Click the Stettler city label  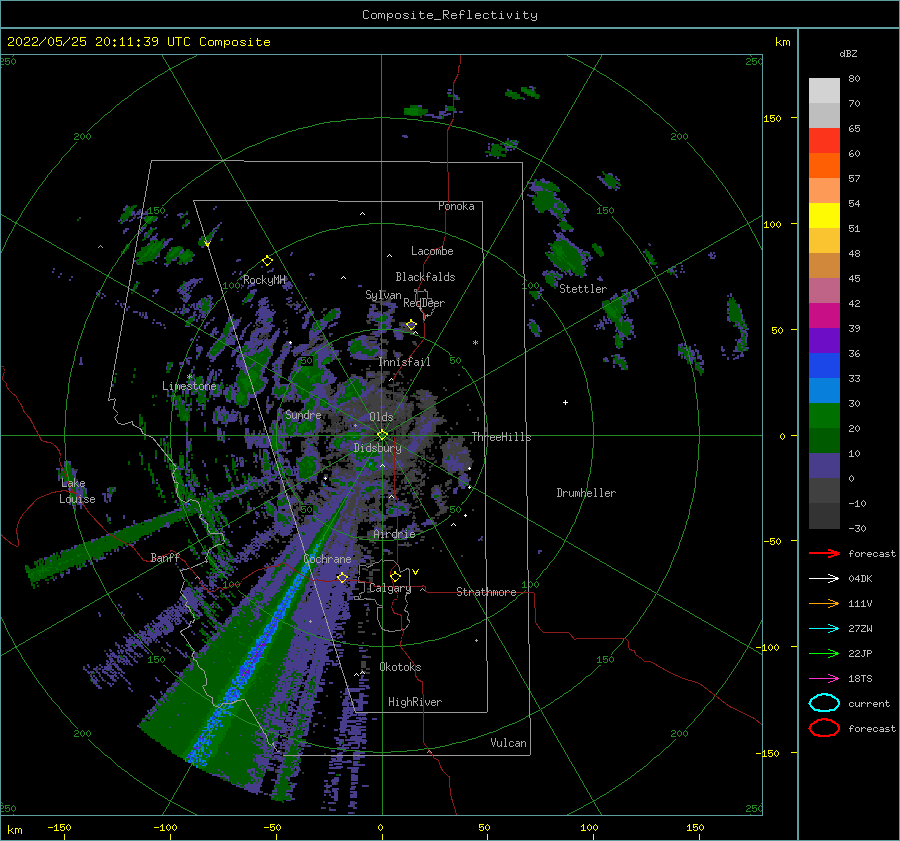583,289
